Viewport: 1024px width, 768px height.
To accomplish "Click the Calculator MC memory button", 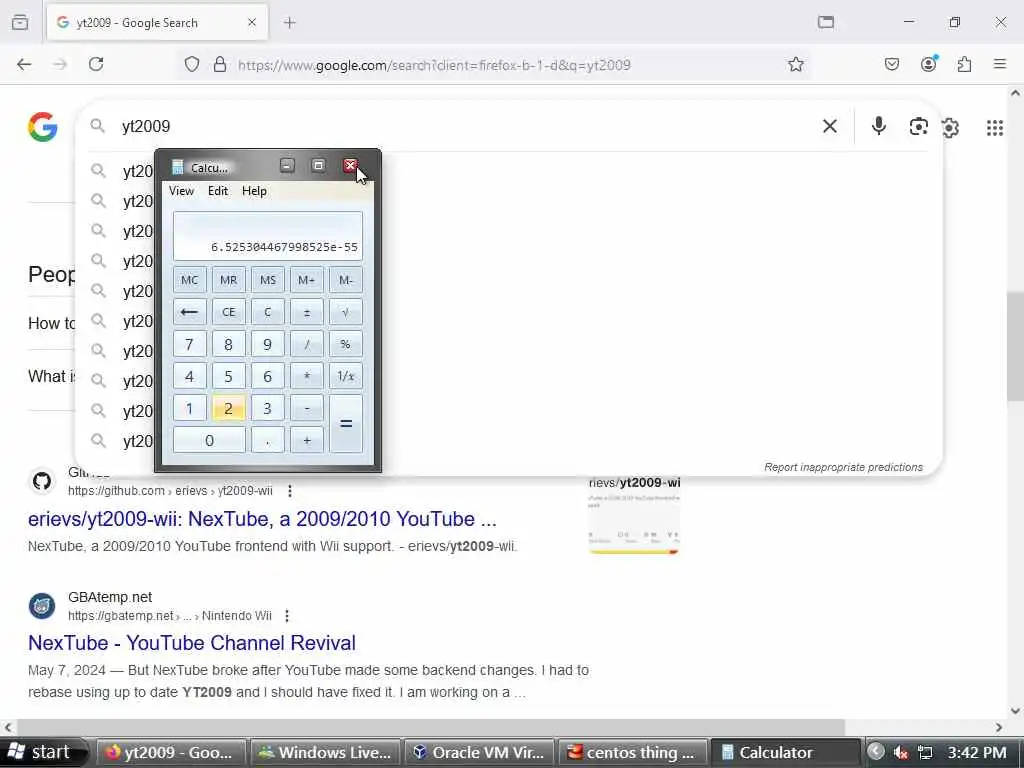I will pyautogui.click(x=189, y=280).
